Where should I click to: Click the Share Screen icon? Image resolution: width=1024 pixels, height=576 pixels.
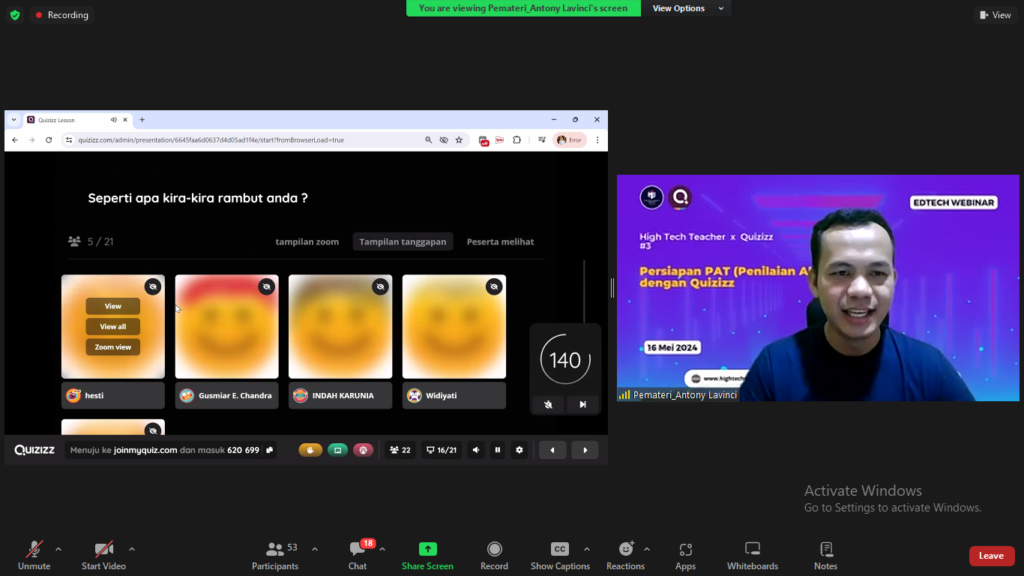point(427,549)
